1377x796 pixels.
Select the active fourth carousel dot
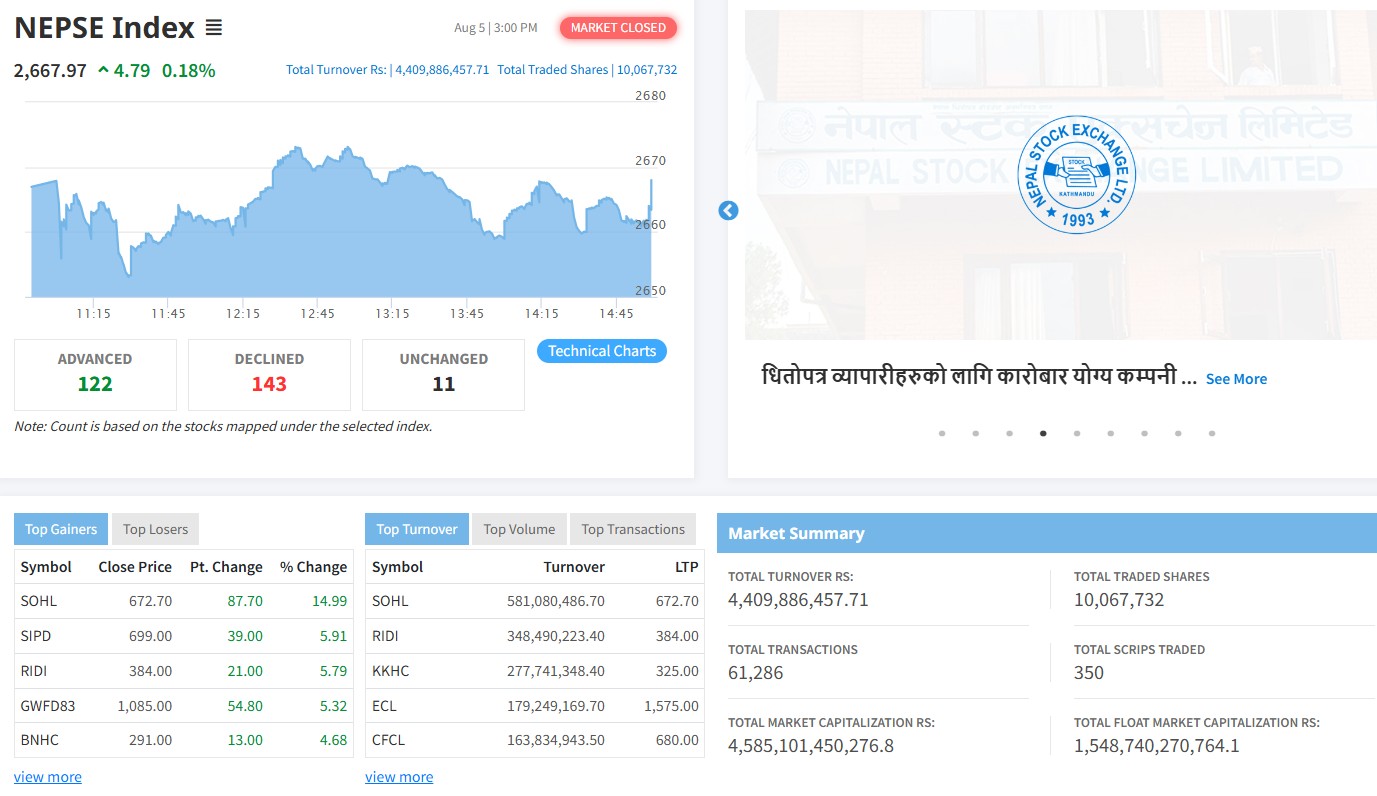click(1043, 433)
